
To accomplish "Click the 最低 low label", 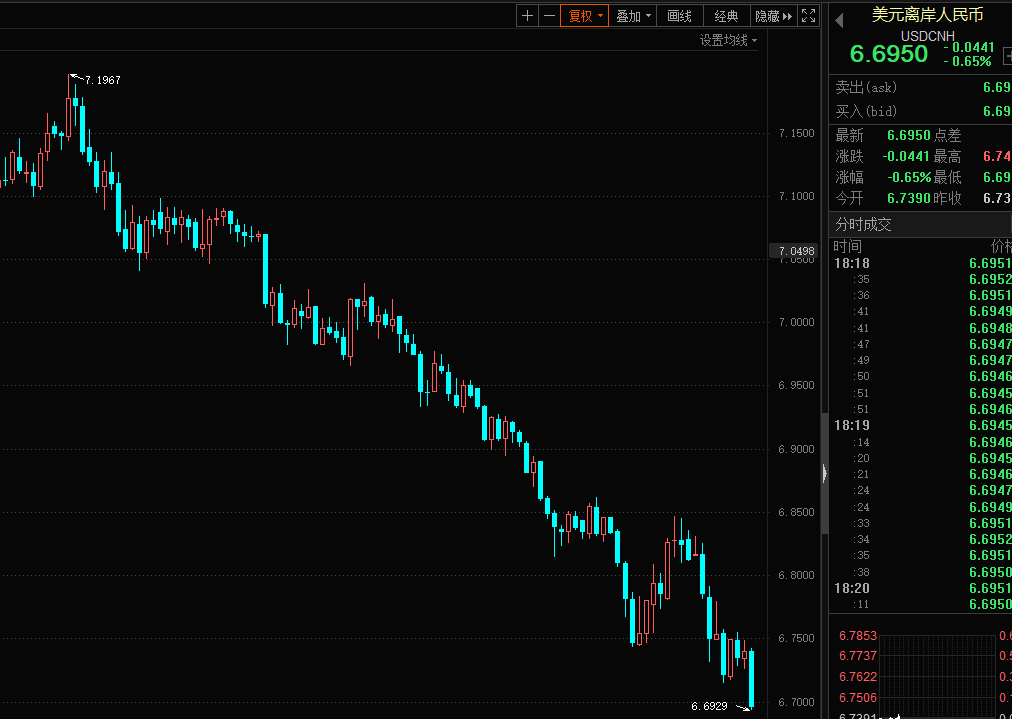I will click(947, 177).
